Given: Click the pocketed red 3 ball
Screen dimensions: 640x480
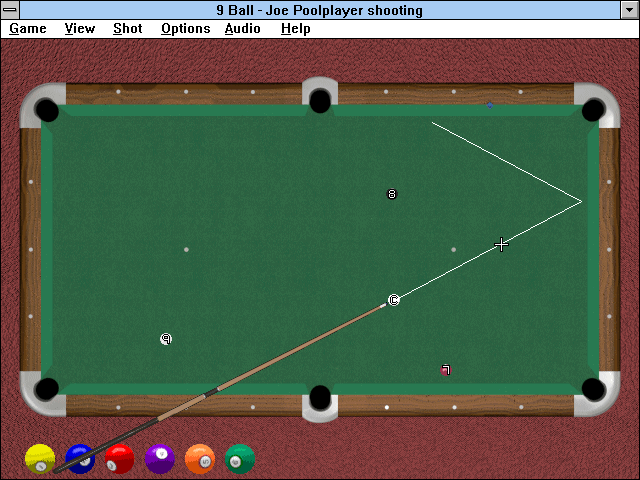Looking at the screenshot, I should click(x=120, y=459).
